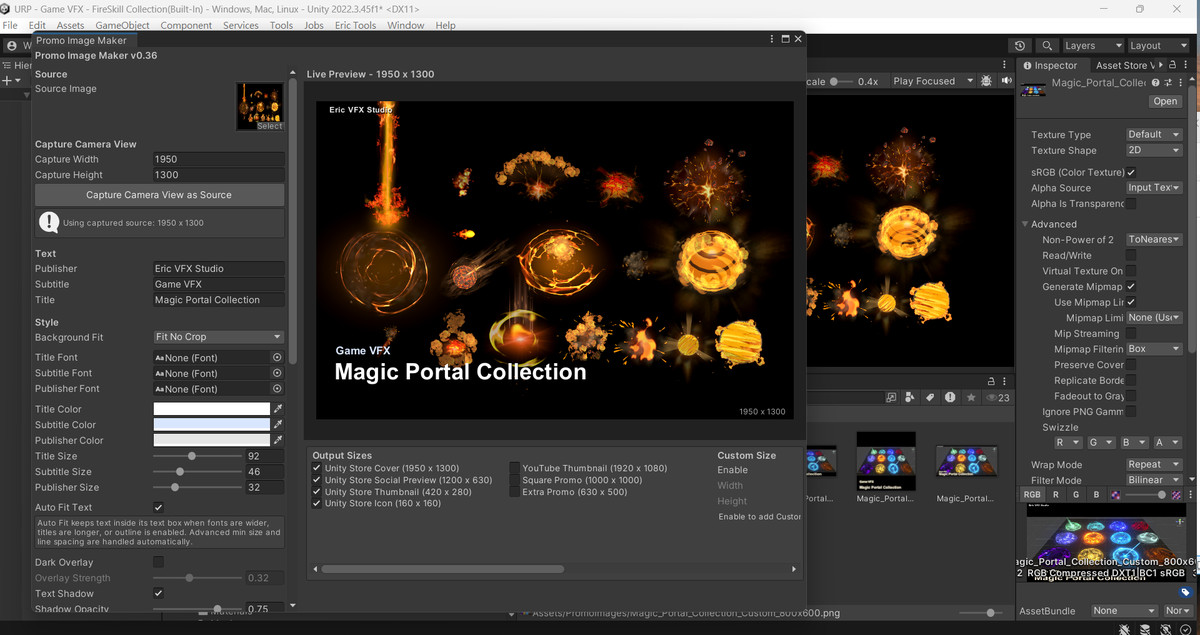This screenshot has height=635, width=1200.
Task: Click the Title Color white swatch
Action: (211, 409)
